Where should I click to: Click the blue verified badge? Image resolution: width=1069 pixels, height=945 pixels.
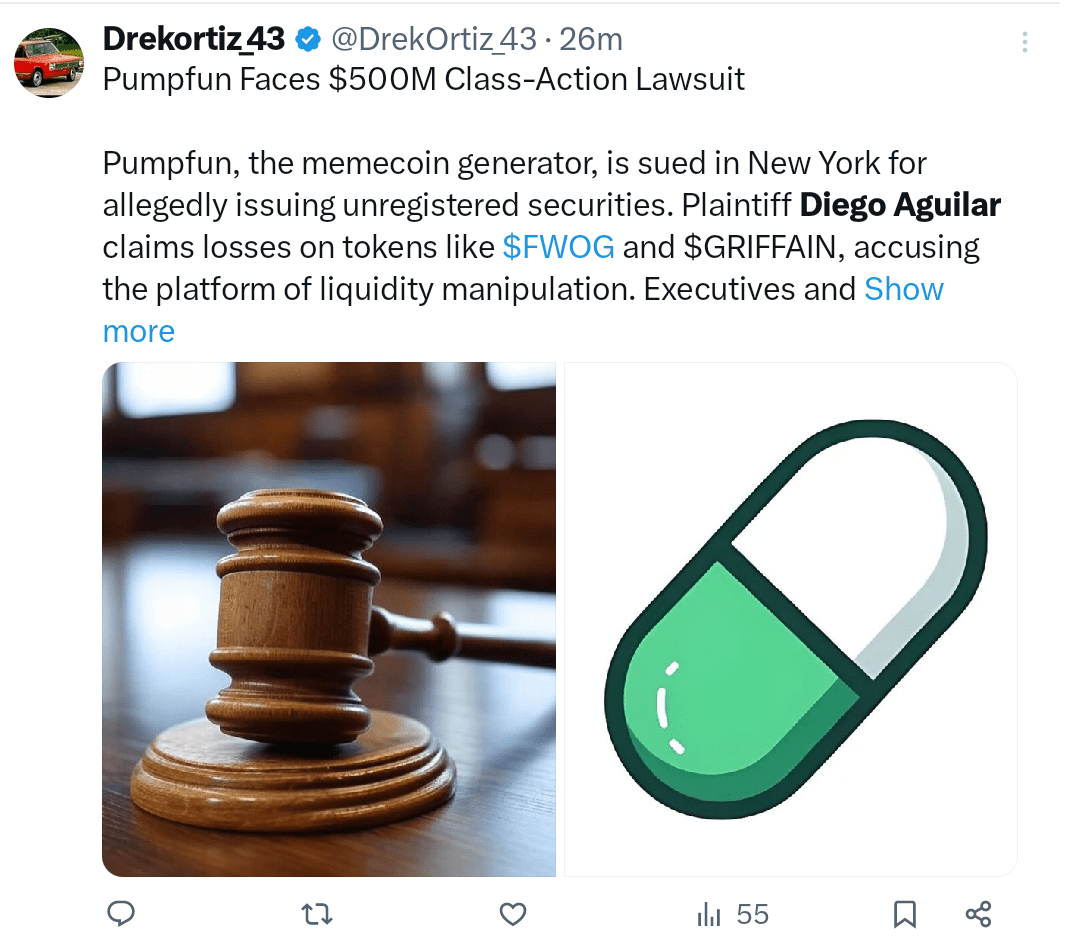pos(308,40)
